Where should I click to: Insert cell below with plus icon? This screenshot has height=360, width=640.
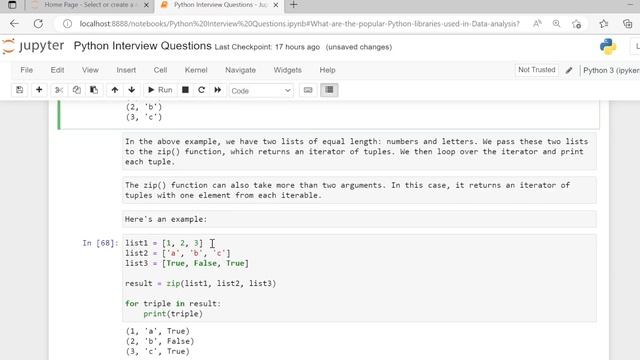click(39, 90)
